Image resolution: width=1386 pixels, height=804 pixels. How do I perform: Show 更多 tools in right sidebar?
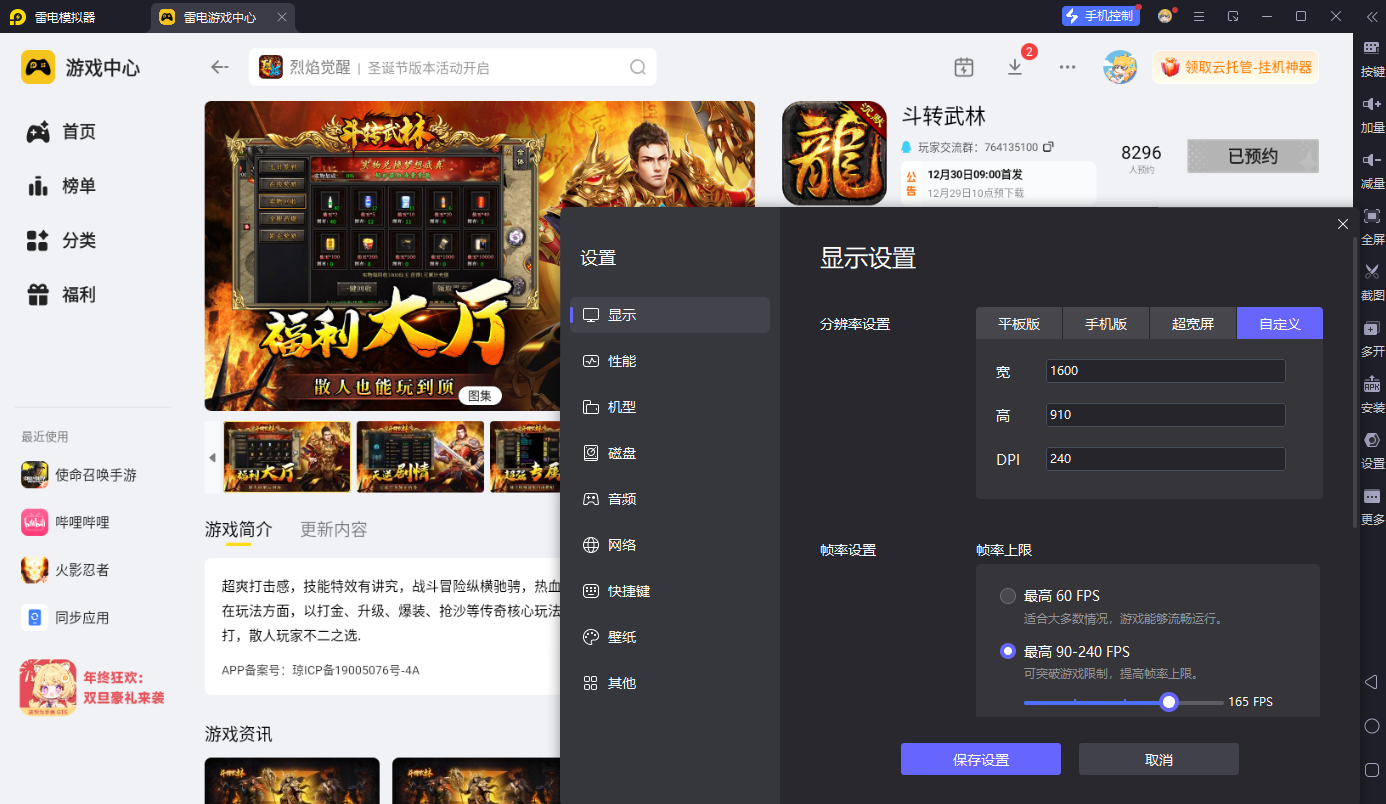[1372, 506]
